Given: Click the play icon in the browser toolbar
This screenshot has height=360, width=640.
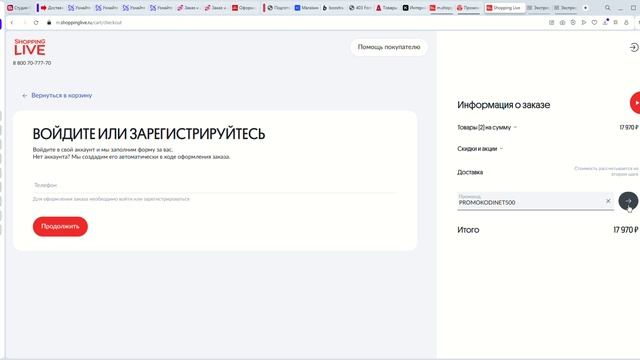Looking at the screenshot, I should pos(584,22).
